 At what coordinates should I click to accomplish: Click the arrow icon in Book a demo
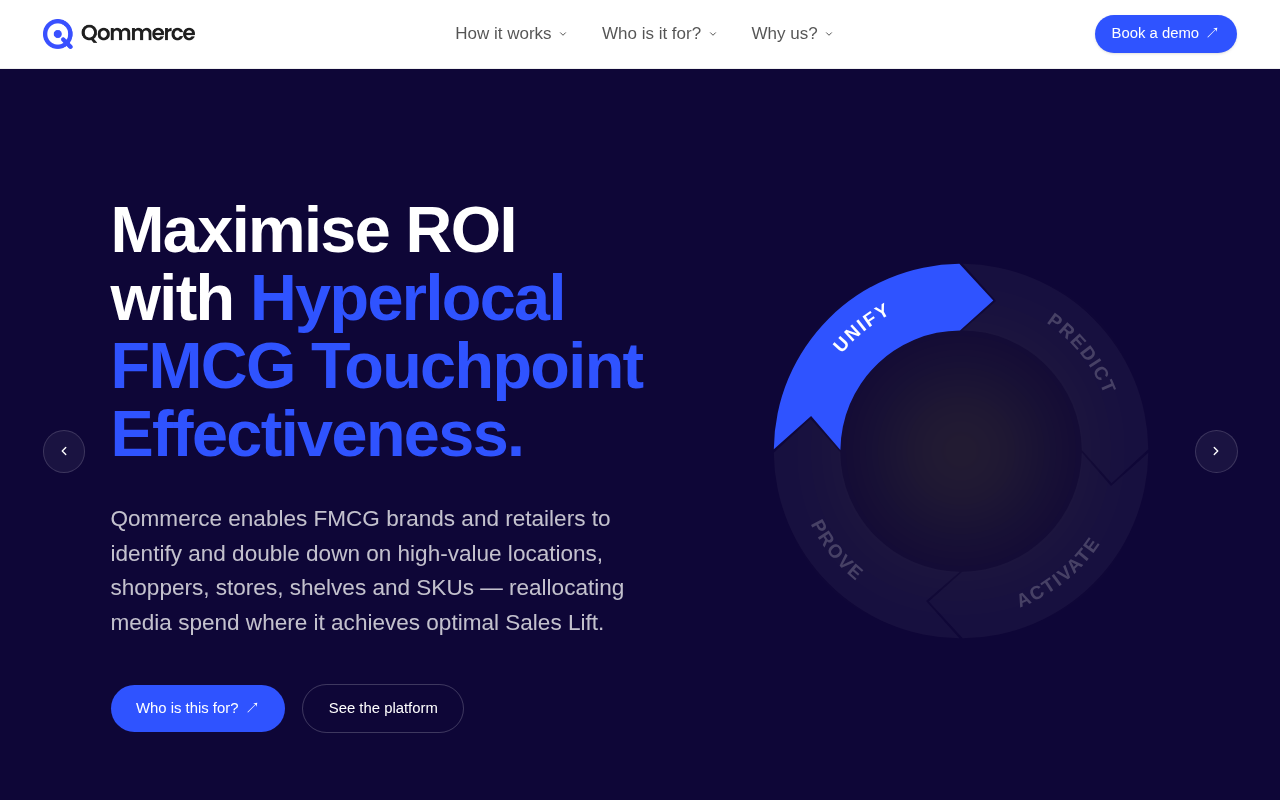tap(1212, 33)
